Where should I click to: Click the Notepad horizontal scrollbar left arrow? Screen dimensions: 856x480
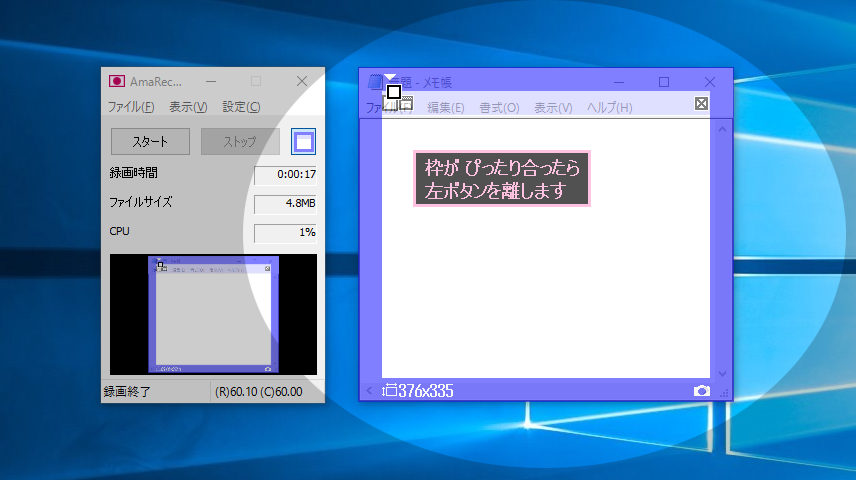point(370,390)
